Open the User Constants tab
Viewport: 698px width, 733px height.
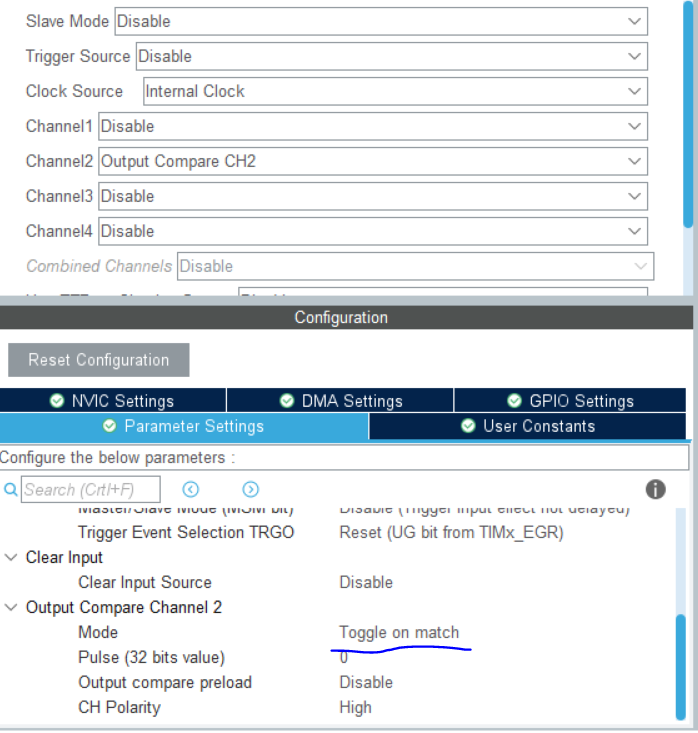point(527,426)
